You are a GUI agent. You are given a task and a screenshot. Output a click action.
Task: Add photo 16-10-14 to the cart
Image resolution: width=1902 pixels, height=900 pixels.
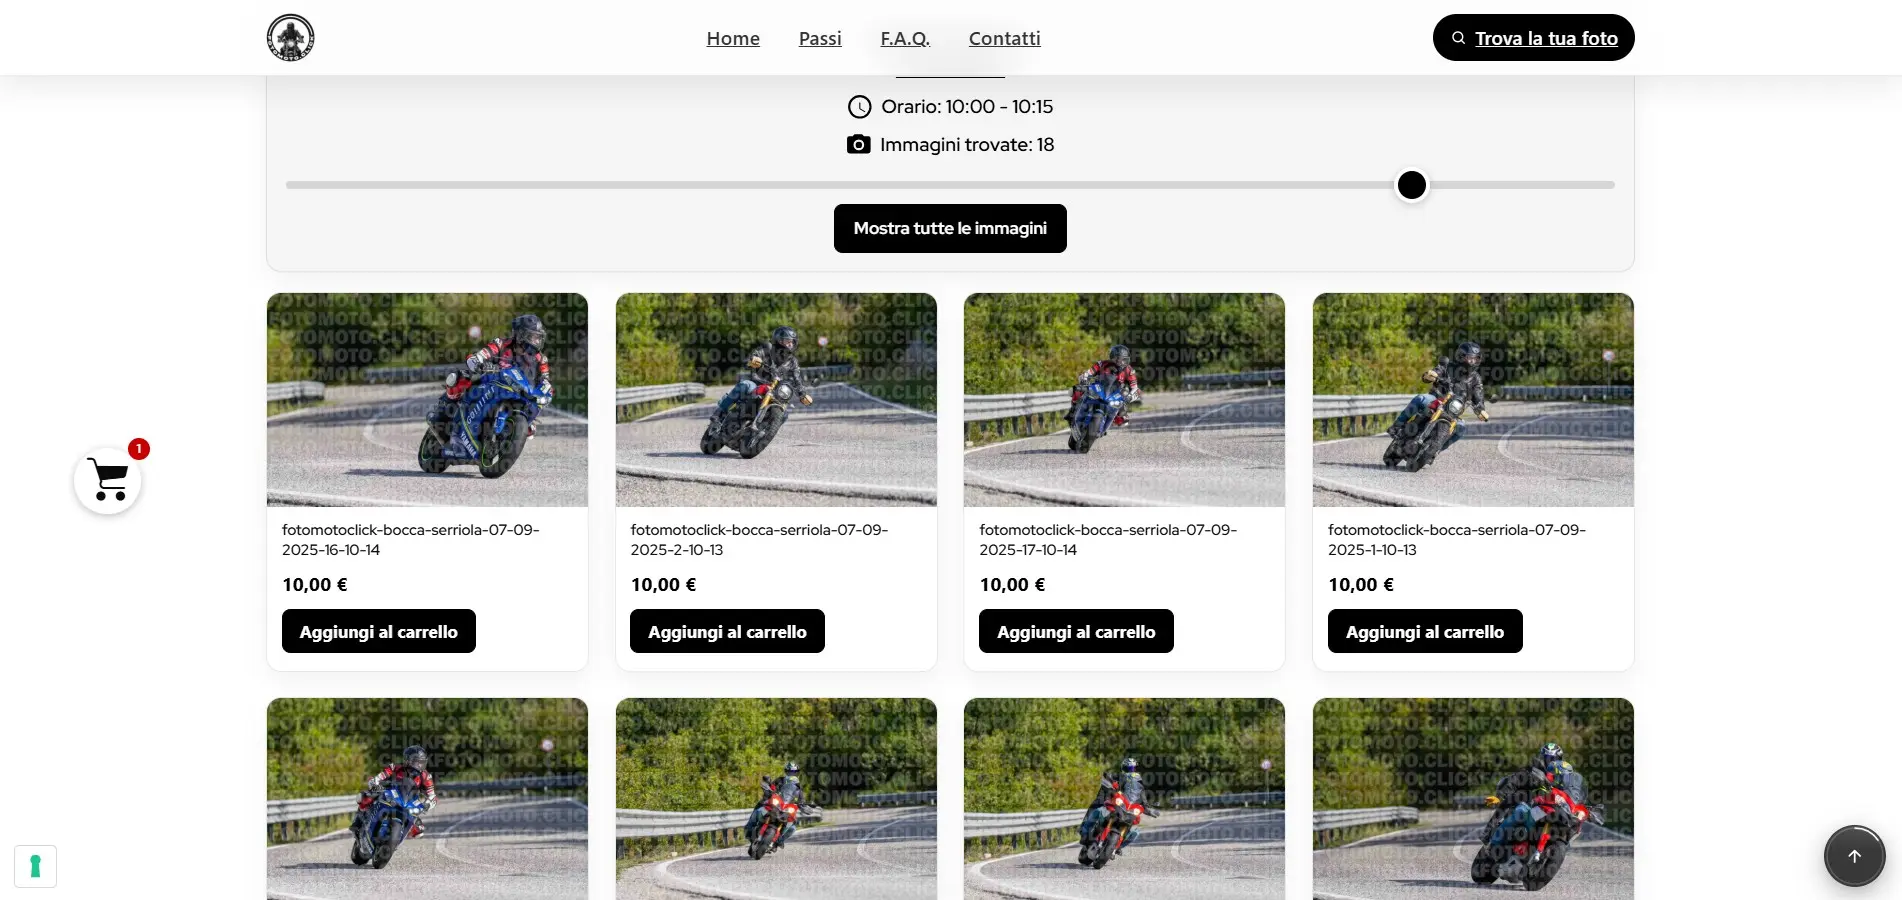point(378,632)
